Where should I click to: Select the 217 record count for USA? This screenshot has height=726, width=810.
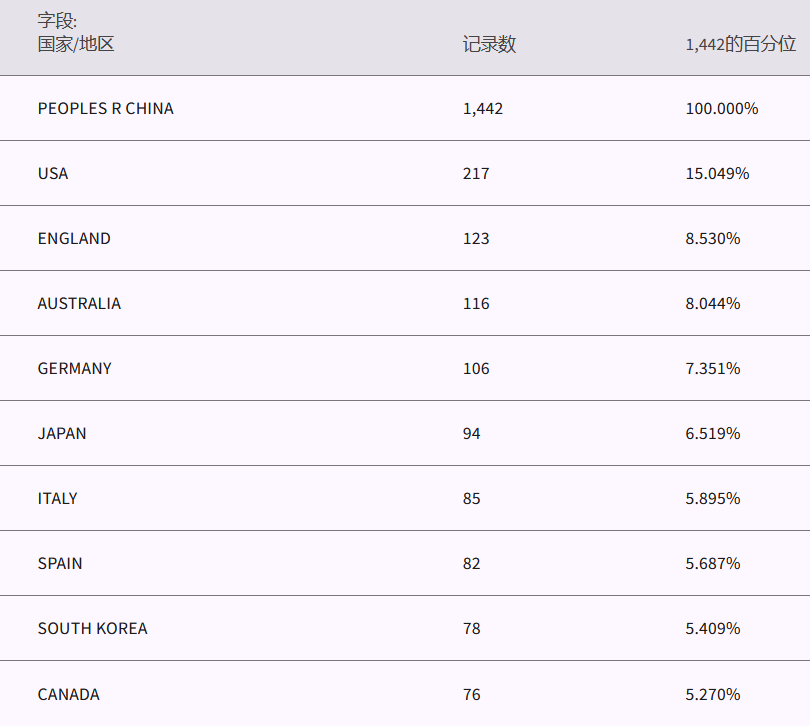pyautogui.click(x=476, y=173)
